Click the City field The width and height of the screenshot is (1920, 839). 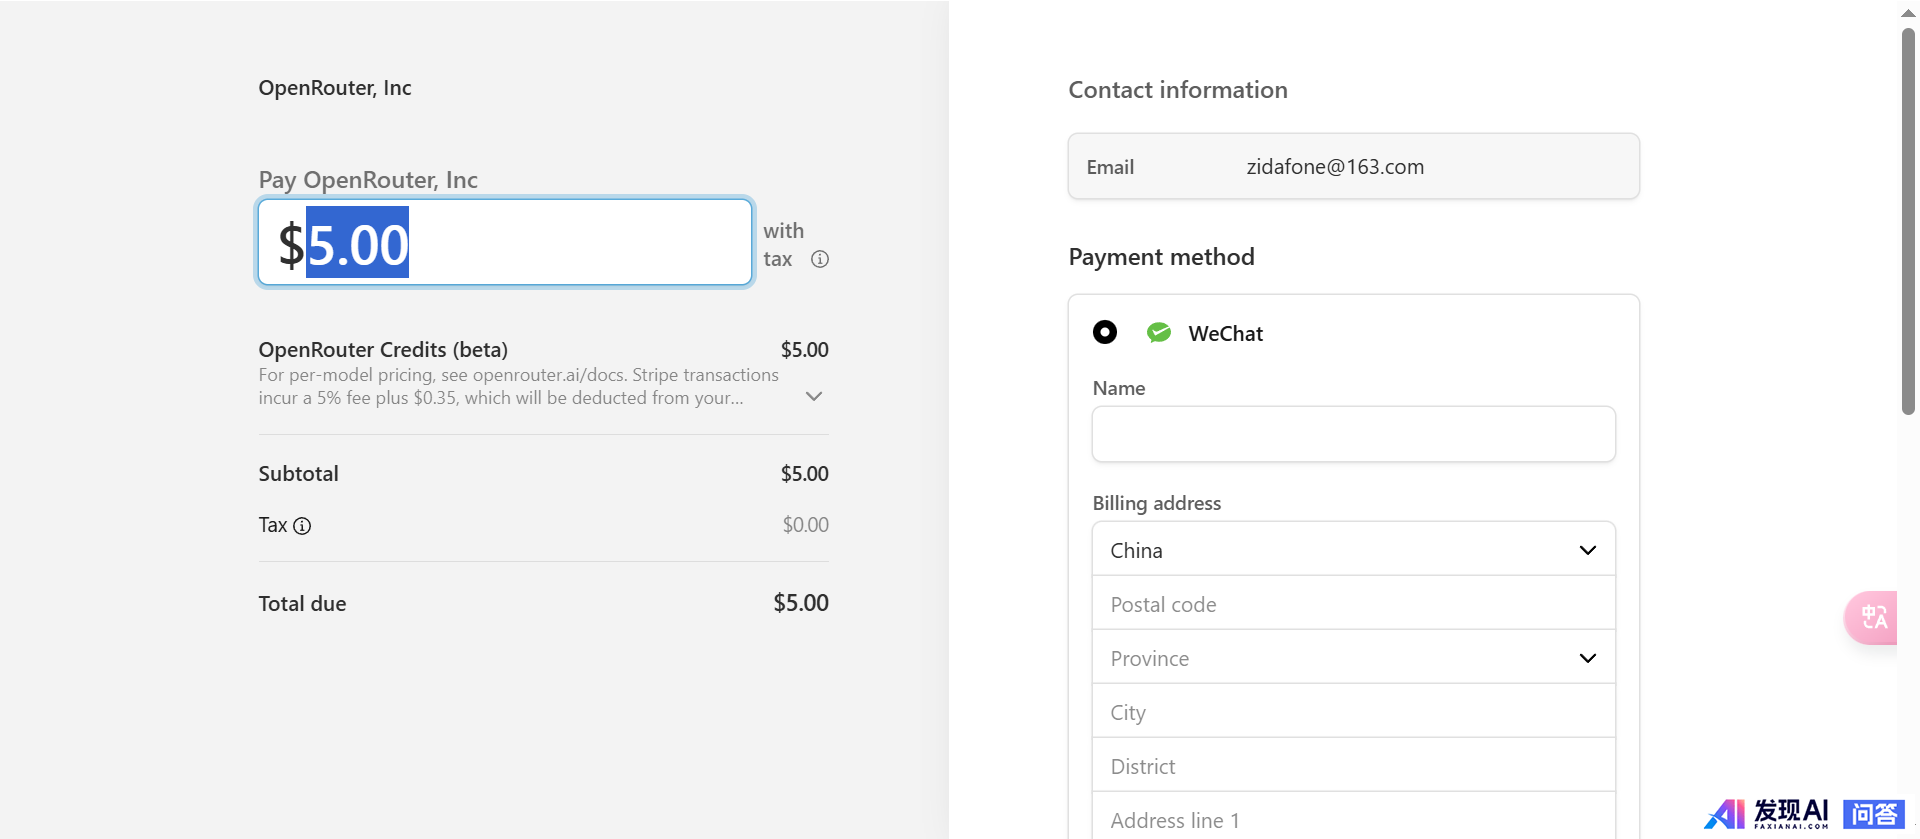coord(1354,711)
